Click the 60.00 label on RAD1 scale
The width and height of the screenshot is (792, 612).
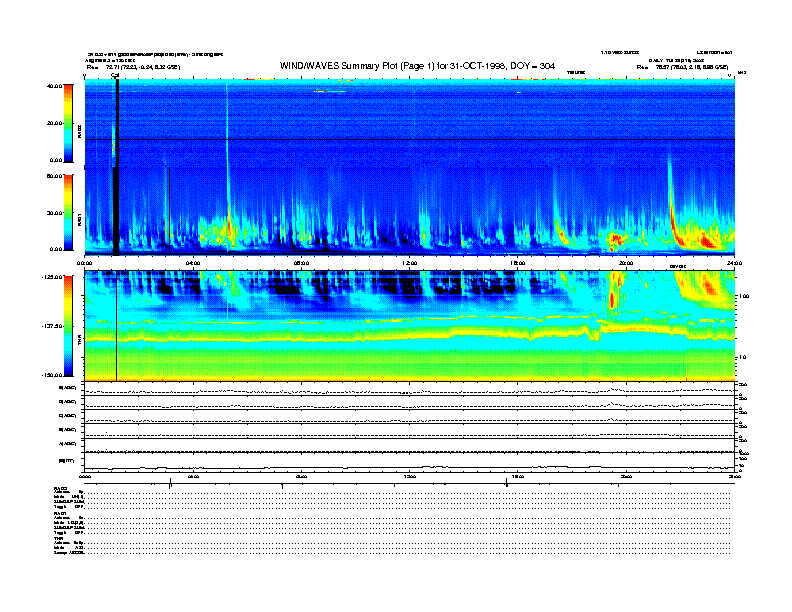point(54,176)
